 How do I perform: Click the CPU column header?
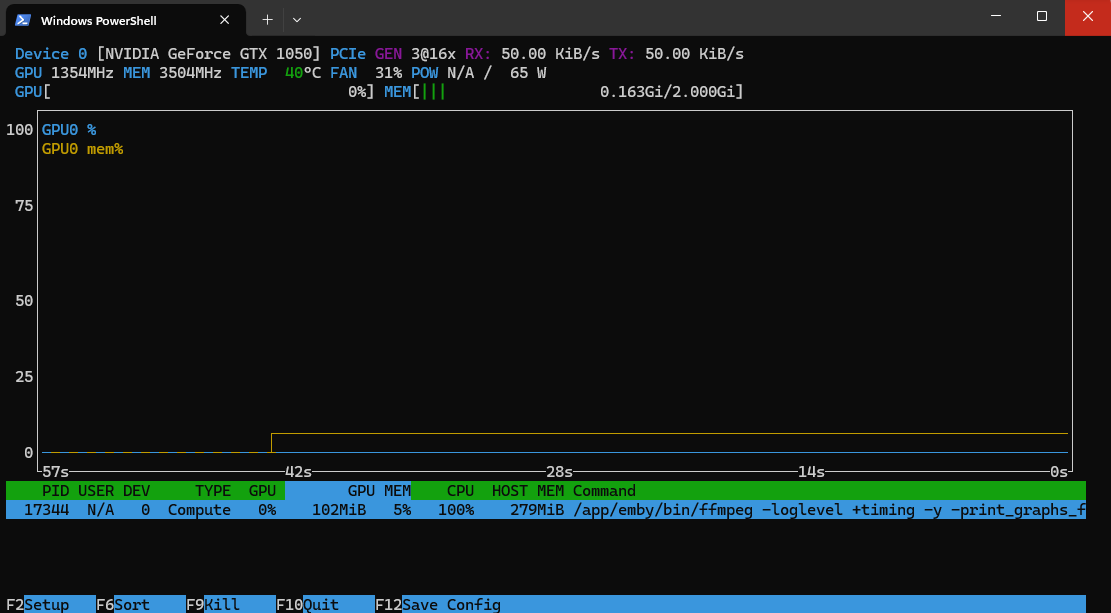point(461,490)
